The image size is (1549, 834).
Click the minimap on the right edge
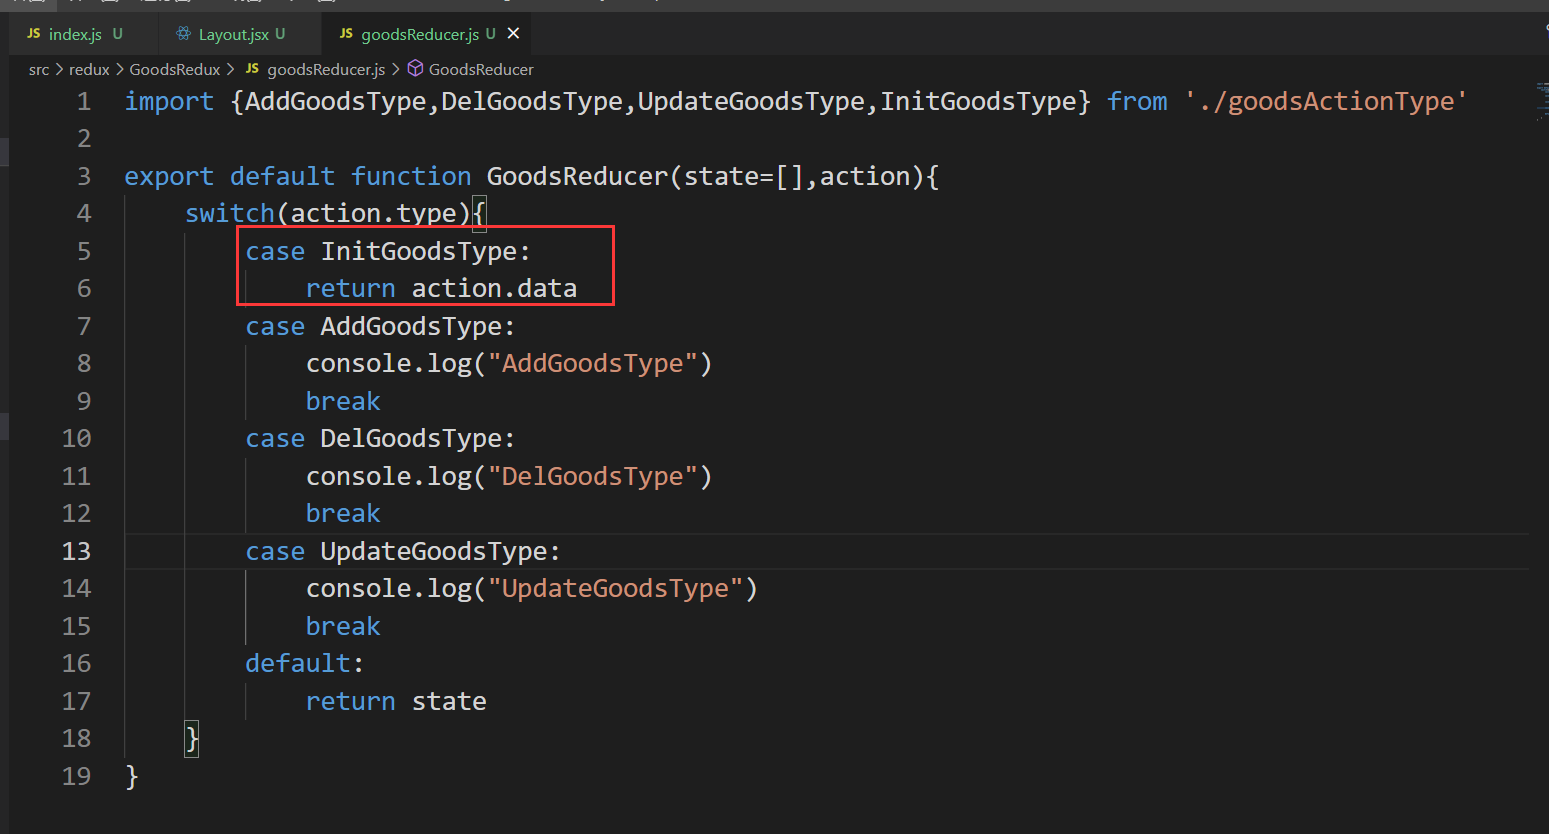coord(1540,100)
